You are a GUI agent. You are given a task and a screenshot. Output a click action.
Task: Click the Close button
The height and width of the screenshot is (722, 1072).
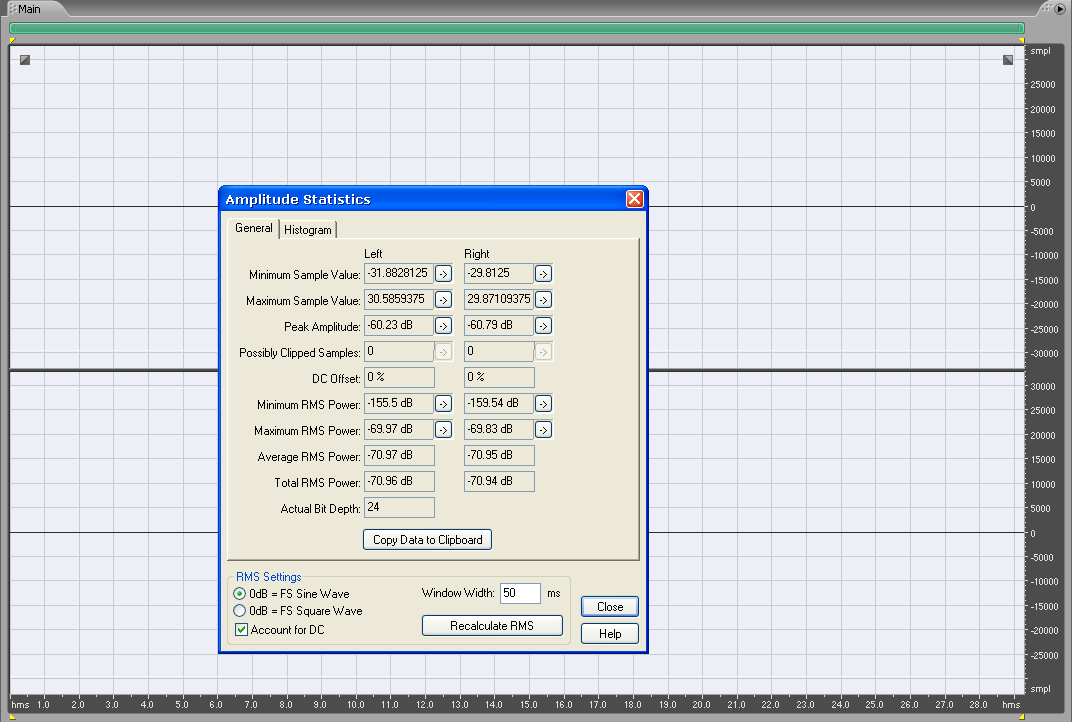tap(610, 606)
